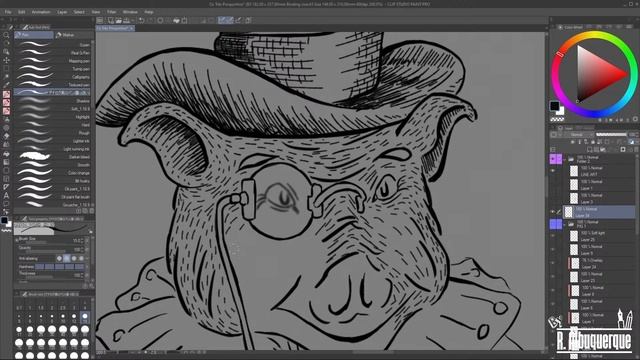Toggle visibility of Folder 2
This screenshot has height=360, width=640.
[553, 159]
